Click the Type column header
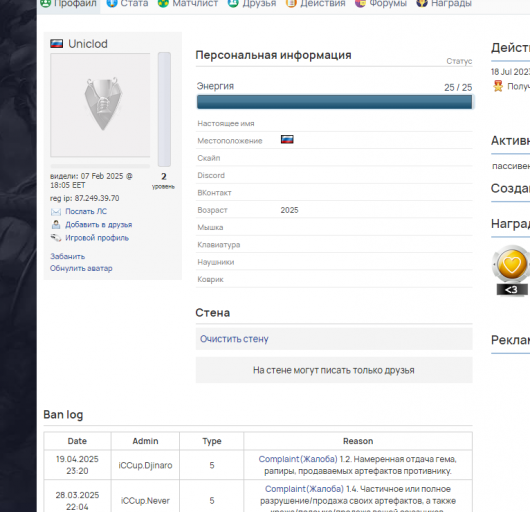This screenshot has width=530, height=512. [212, 441]
